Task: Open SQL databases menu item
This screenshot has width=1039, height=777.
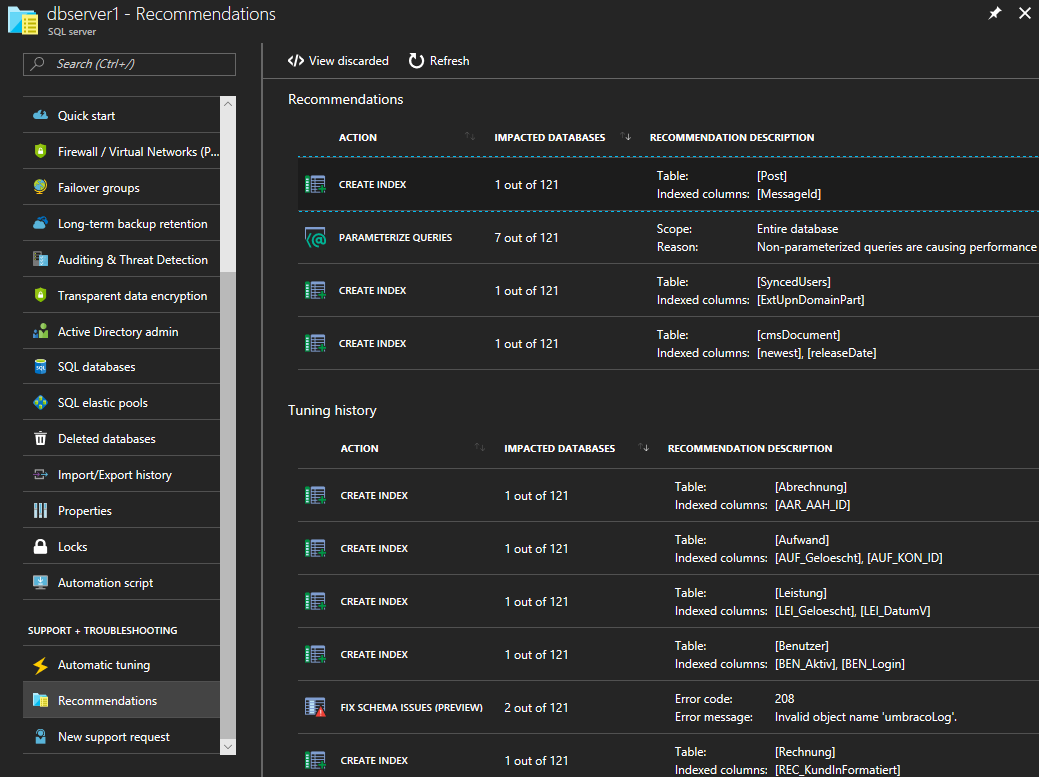Action: (x=96, y=367)
